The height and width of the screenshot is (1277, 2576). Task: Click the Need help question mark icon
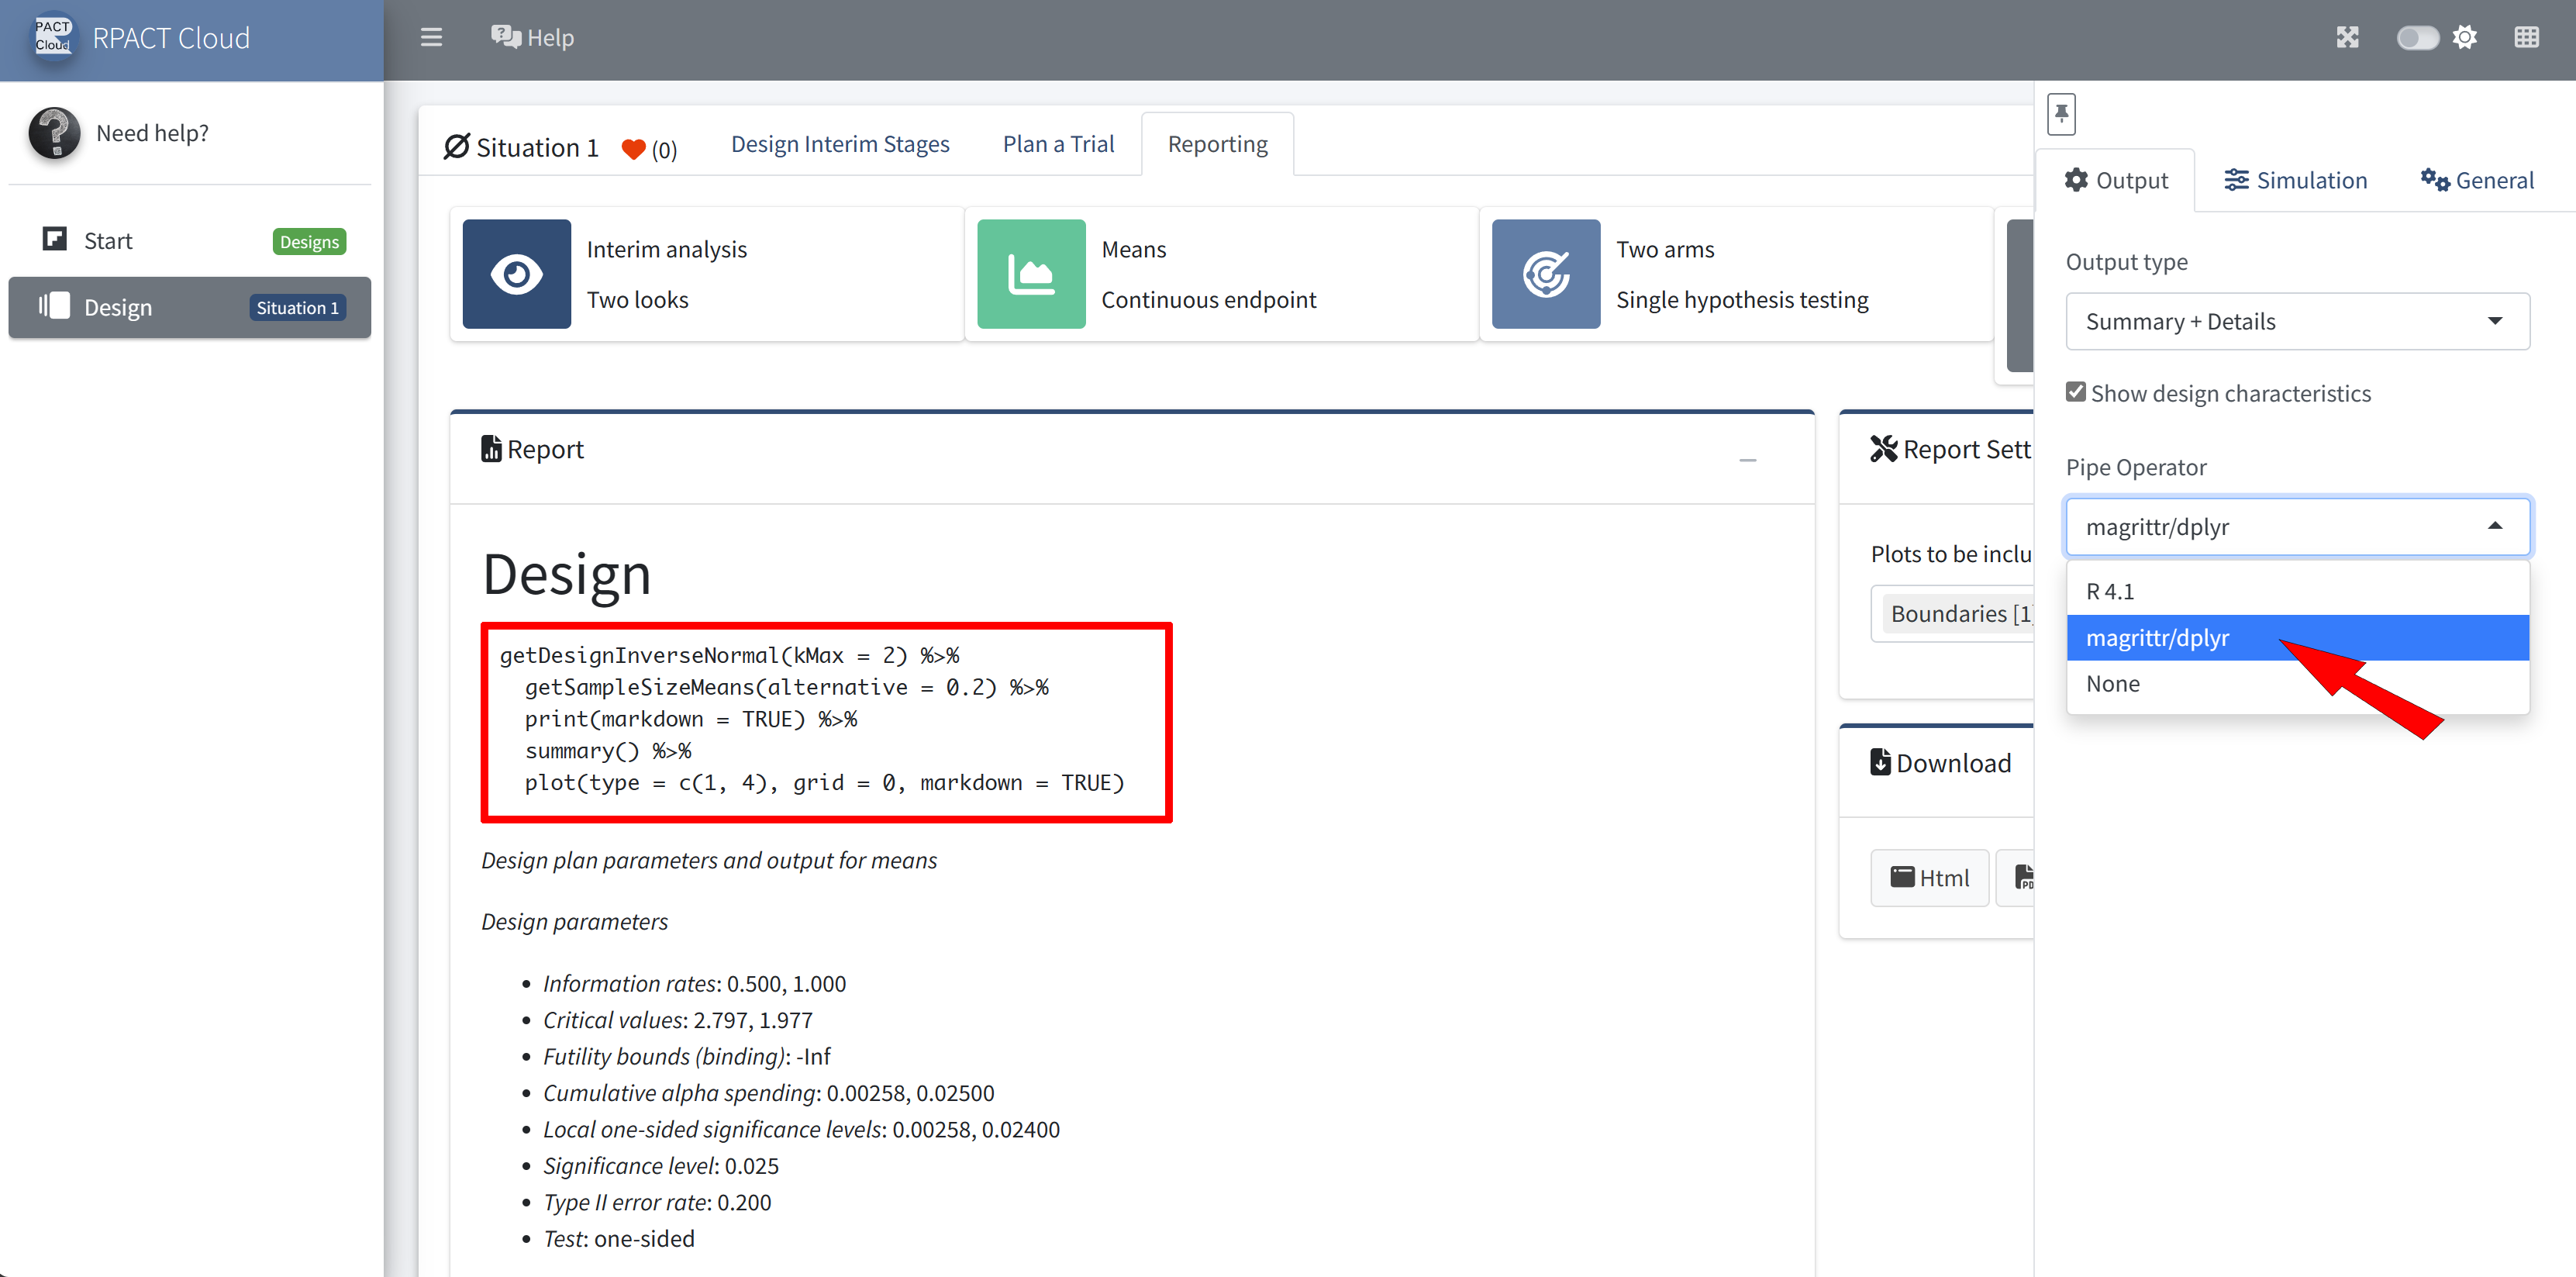(x=54, y=133)
